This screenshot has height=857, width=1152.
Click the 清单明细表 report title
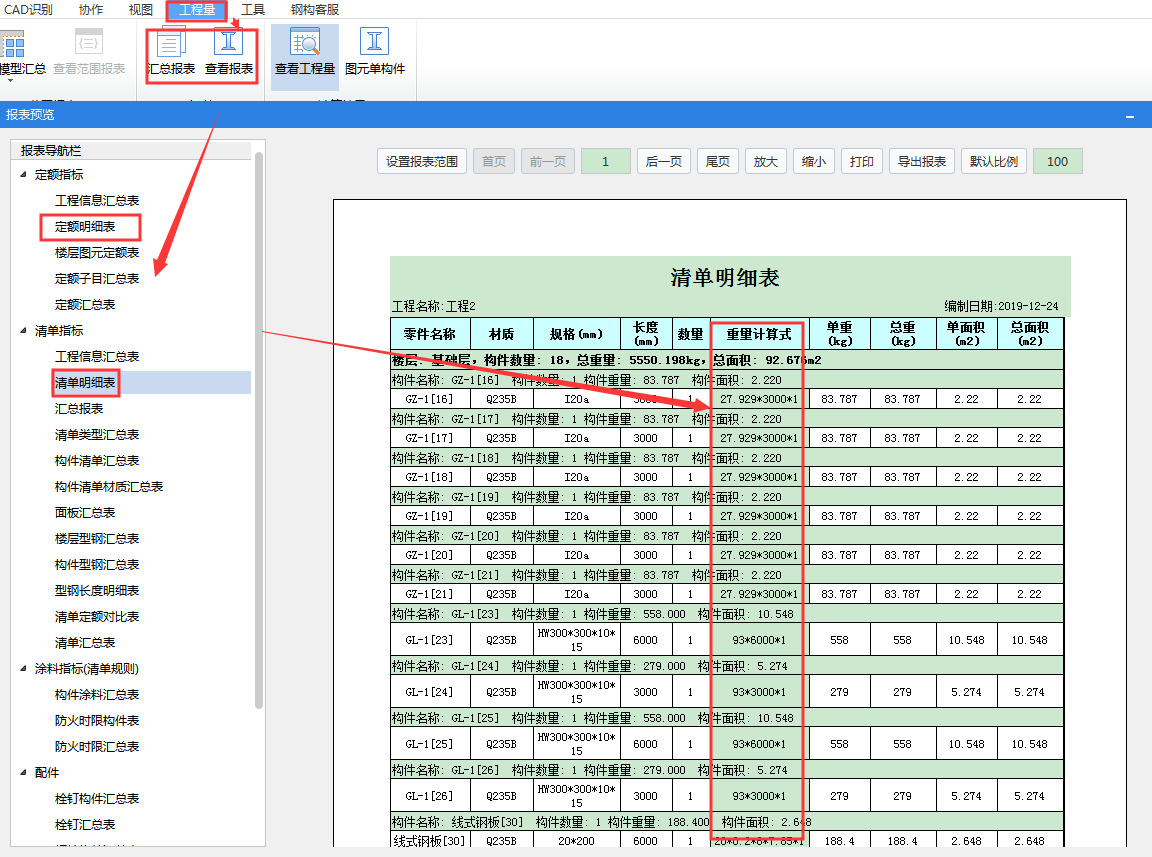[724, 278]
